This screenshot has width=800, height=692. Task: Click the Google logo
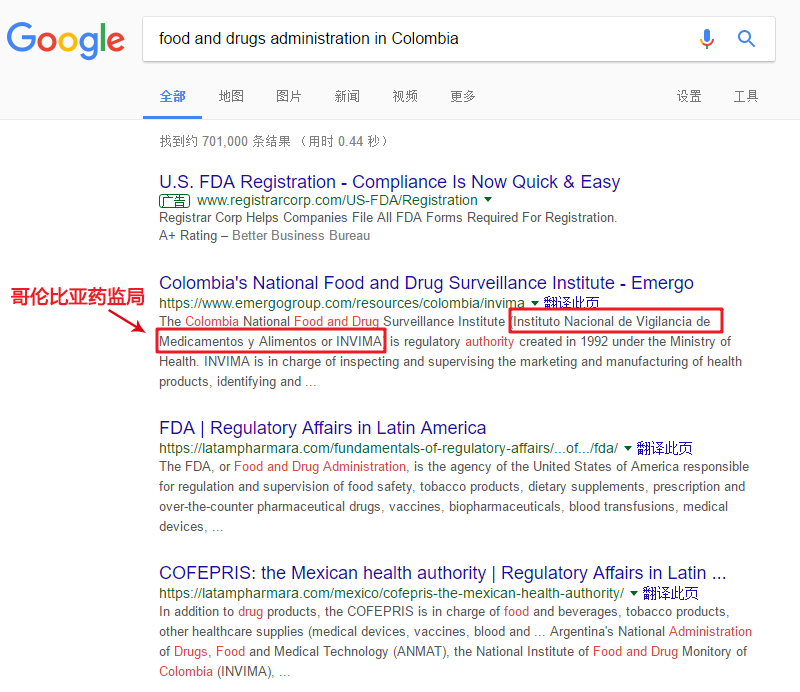[x=66, y=40]
